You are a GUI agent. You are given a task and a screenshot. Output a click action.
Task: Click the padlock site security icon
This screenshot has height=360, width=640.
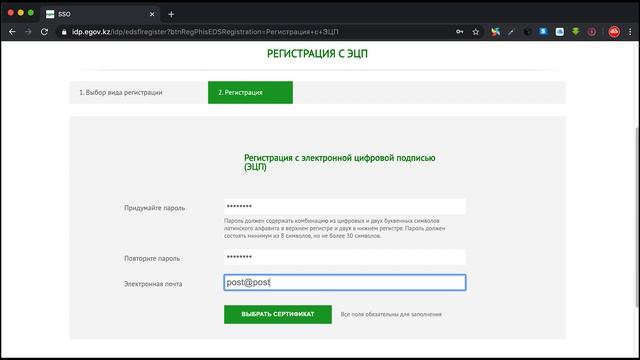click(x=64, y=31)
